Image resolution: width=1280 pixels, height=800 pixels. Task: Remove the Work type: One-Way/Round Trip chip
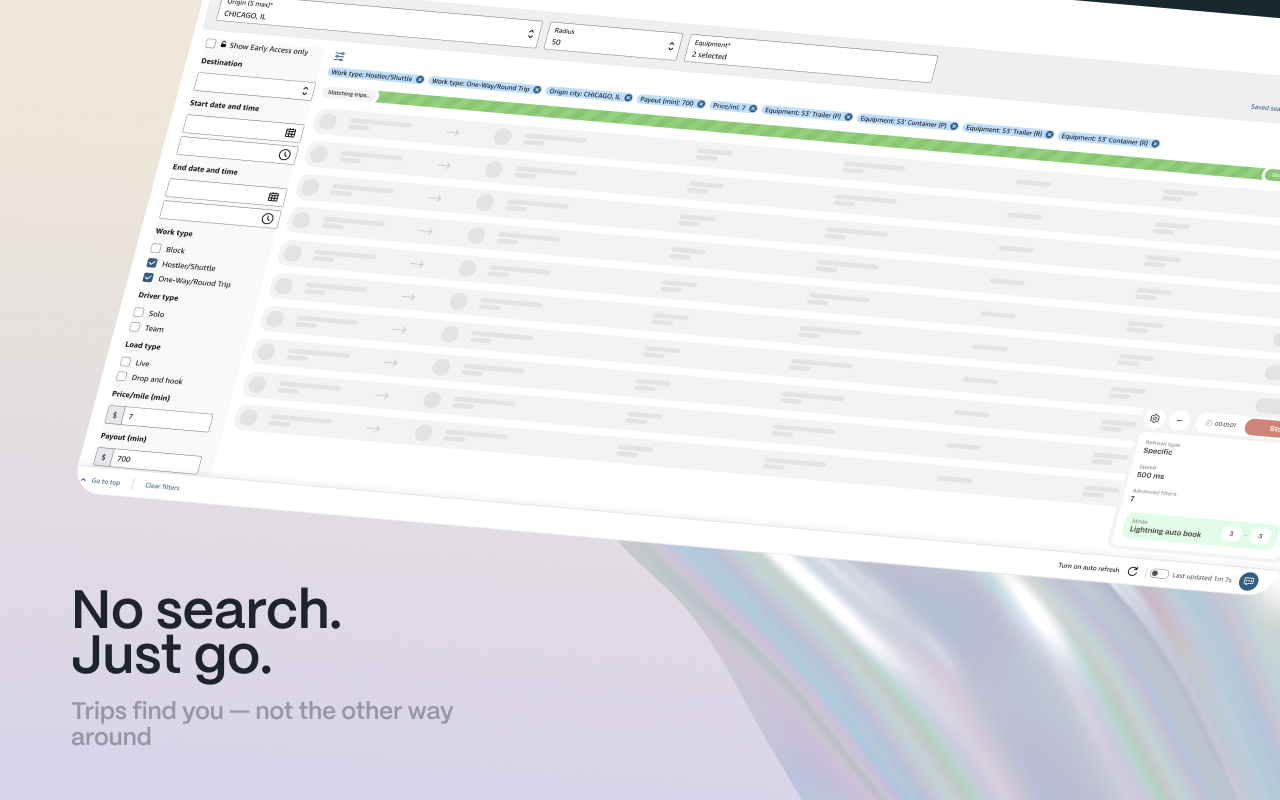click(537, 89)
